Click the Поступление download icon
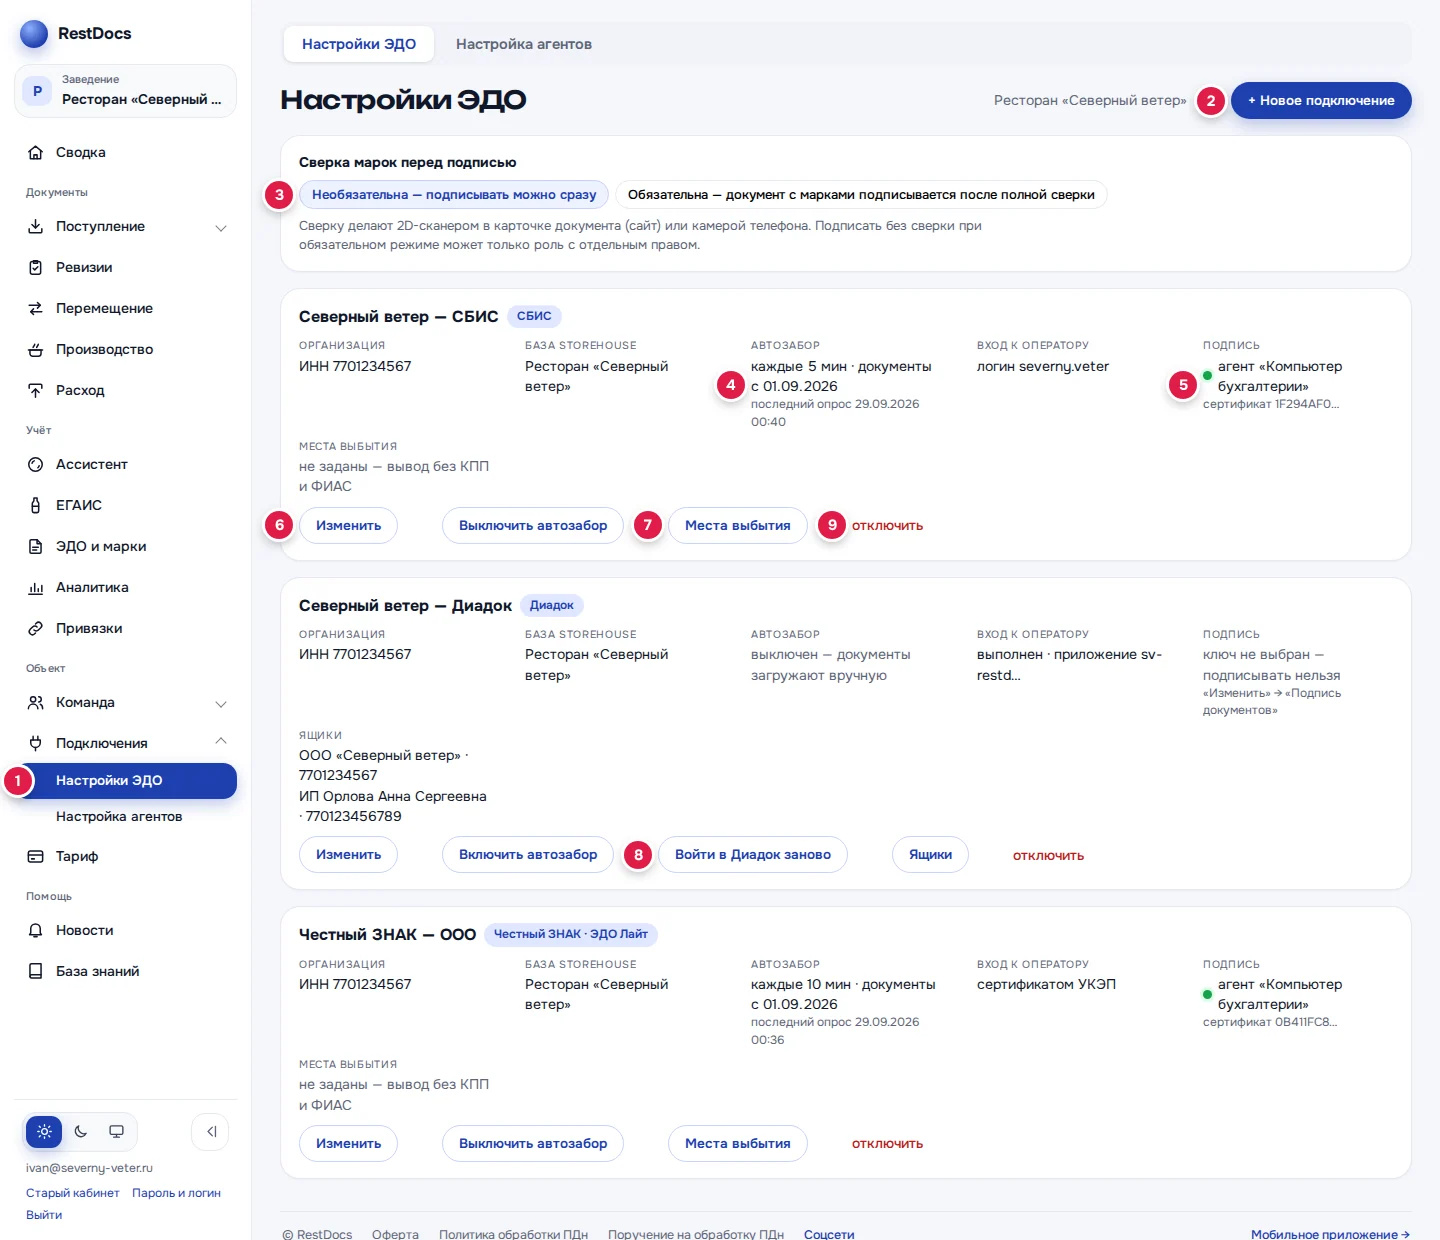The height and width of the screenshot is (1240, 1440). pyautogui.click(x=36, y=227)
